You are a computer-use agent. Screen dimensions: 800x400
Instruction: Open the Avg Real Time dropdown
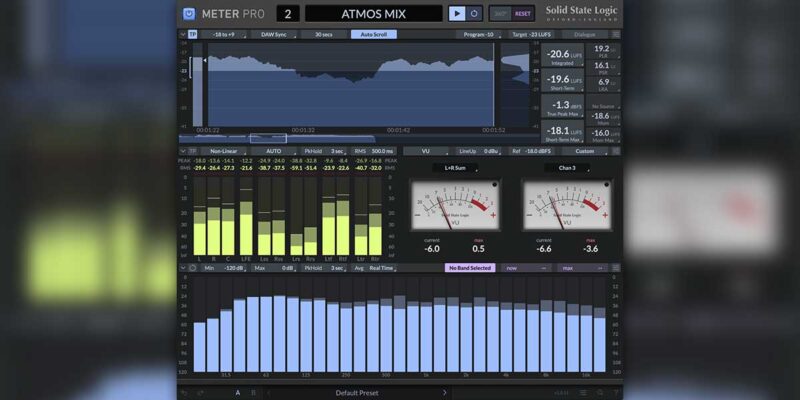[374, 268]
